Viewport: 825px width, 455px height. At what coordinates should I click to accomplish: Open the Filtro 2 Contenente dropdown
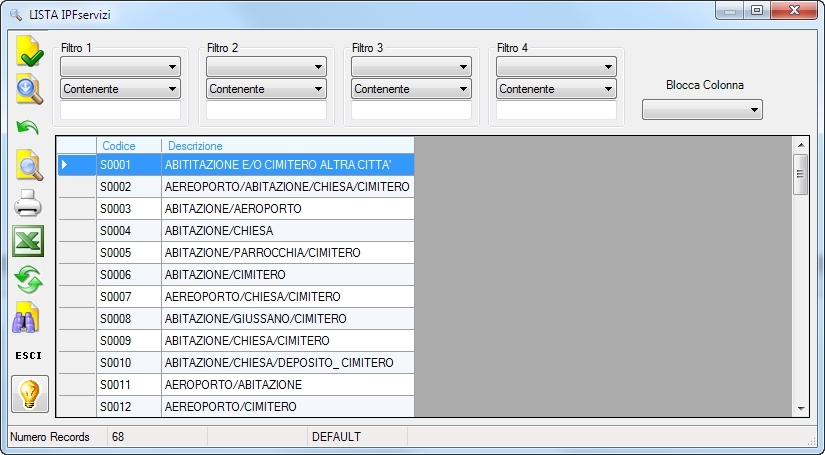(x=266, y=89)
